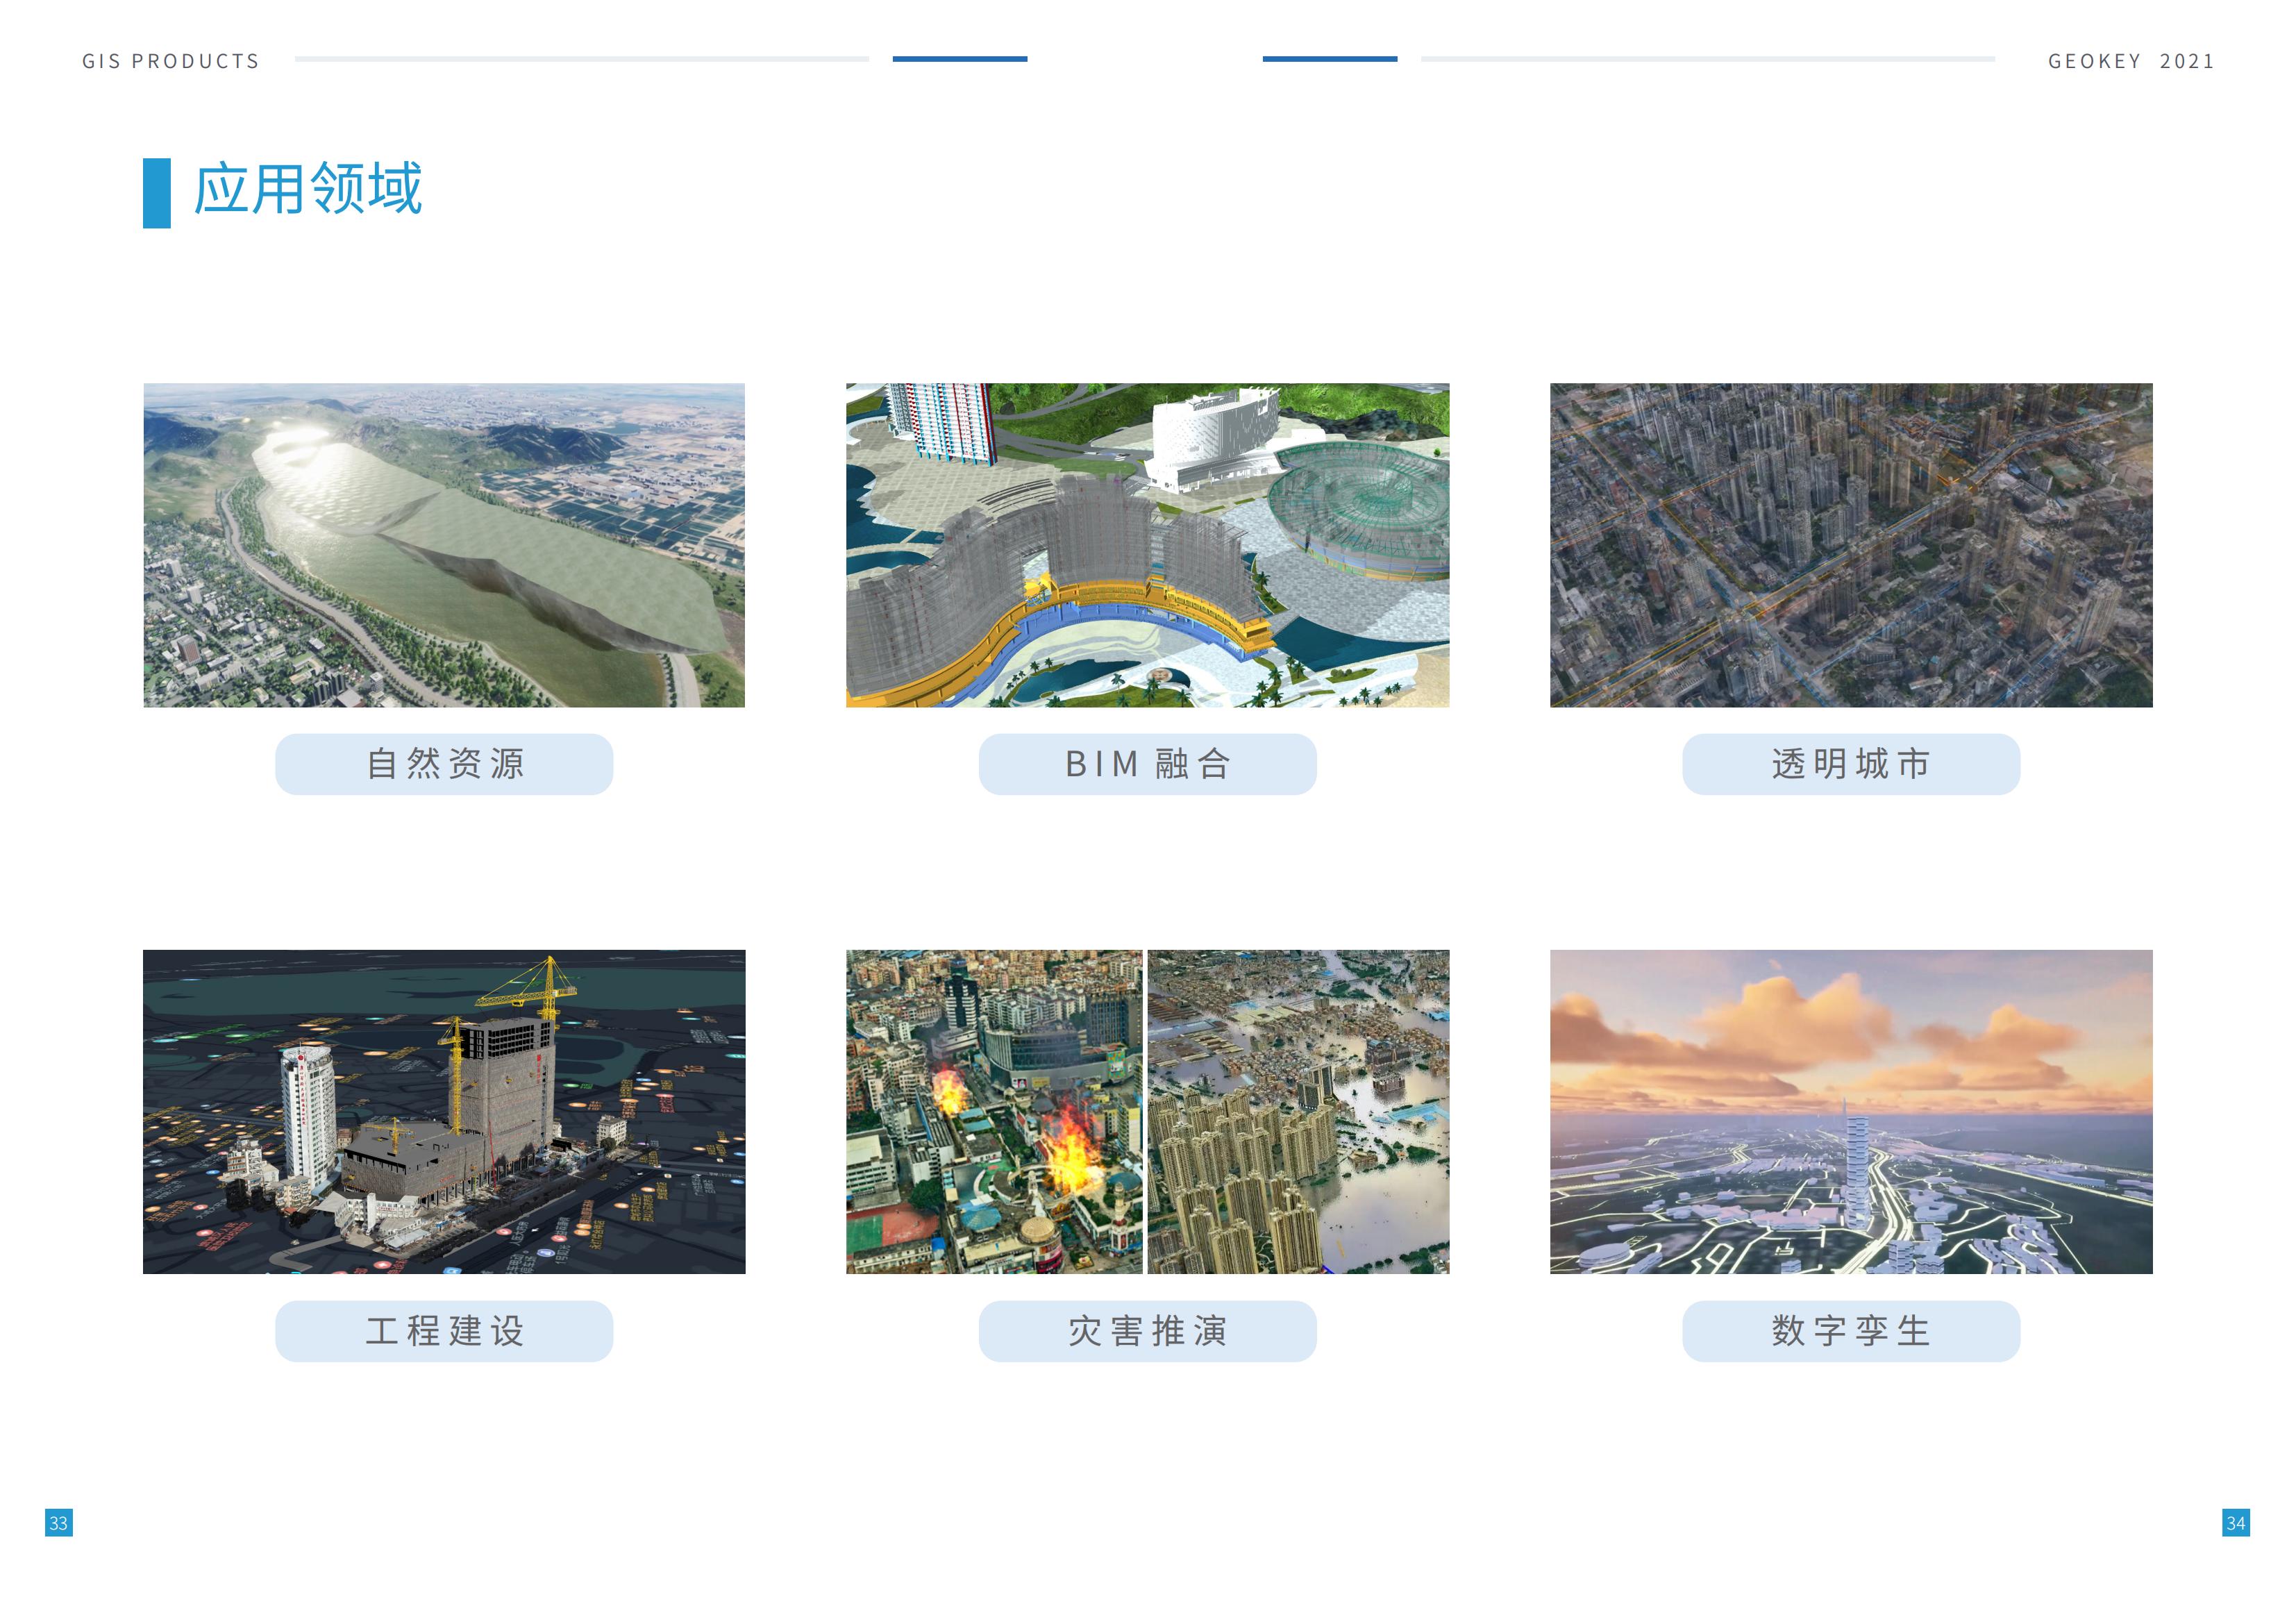This screenshot has height=1624, width=2296.
Task: Click the 透明城市 label button
Action: click(1851, 764)
